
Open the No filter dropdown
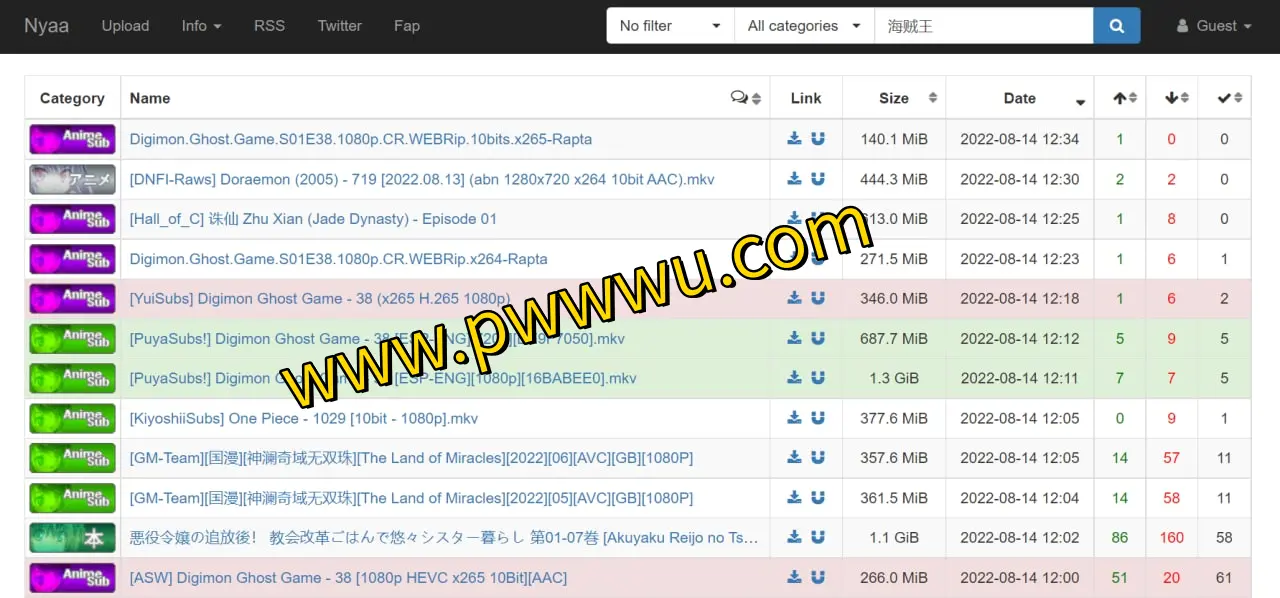[x=670, y=26]
